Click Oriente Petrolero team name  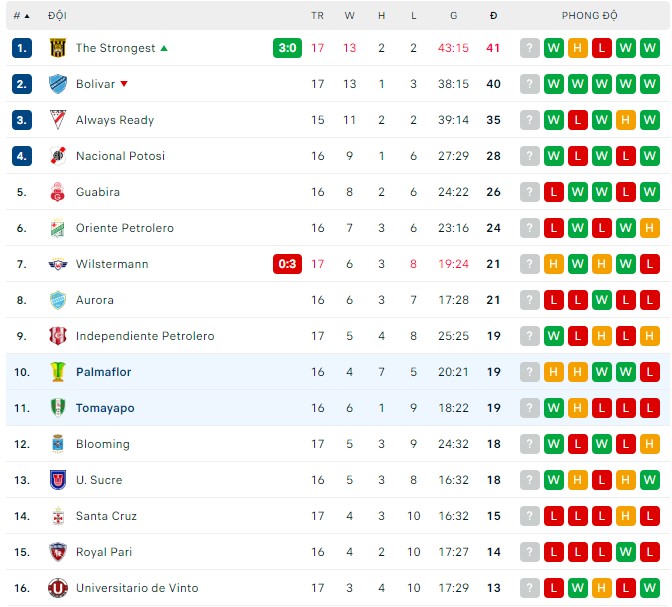tap(124, 228)
